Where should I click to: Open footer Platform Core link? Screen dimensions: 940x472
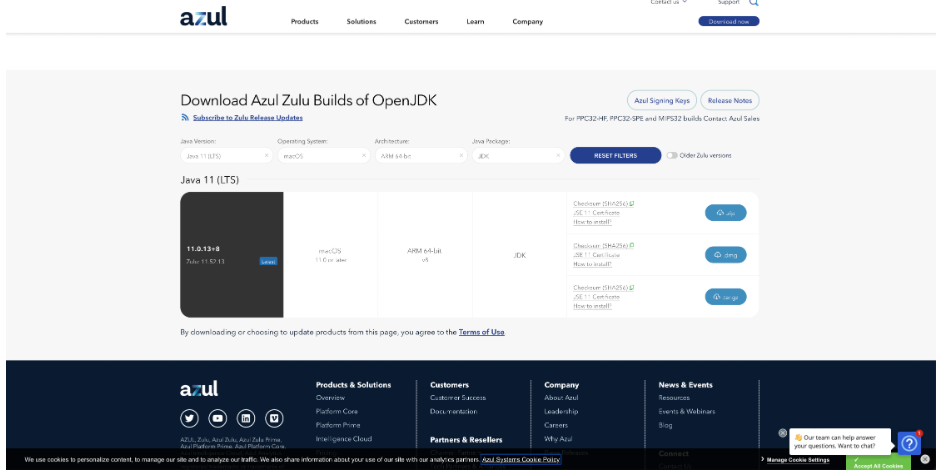click(337, 411)
